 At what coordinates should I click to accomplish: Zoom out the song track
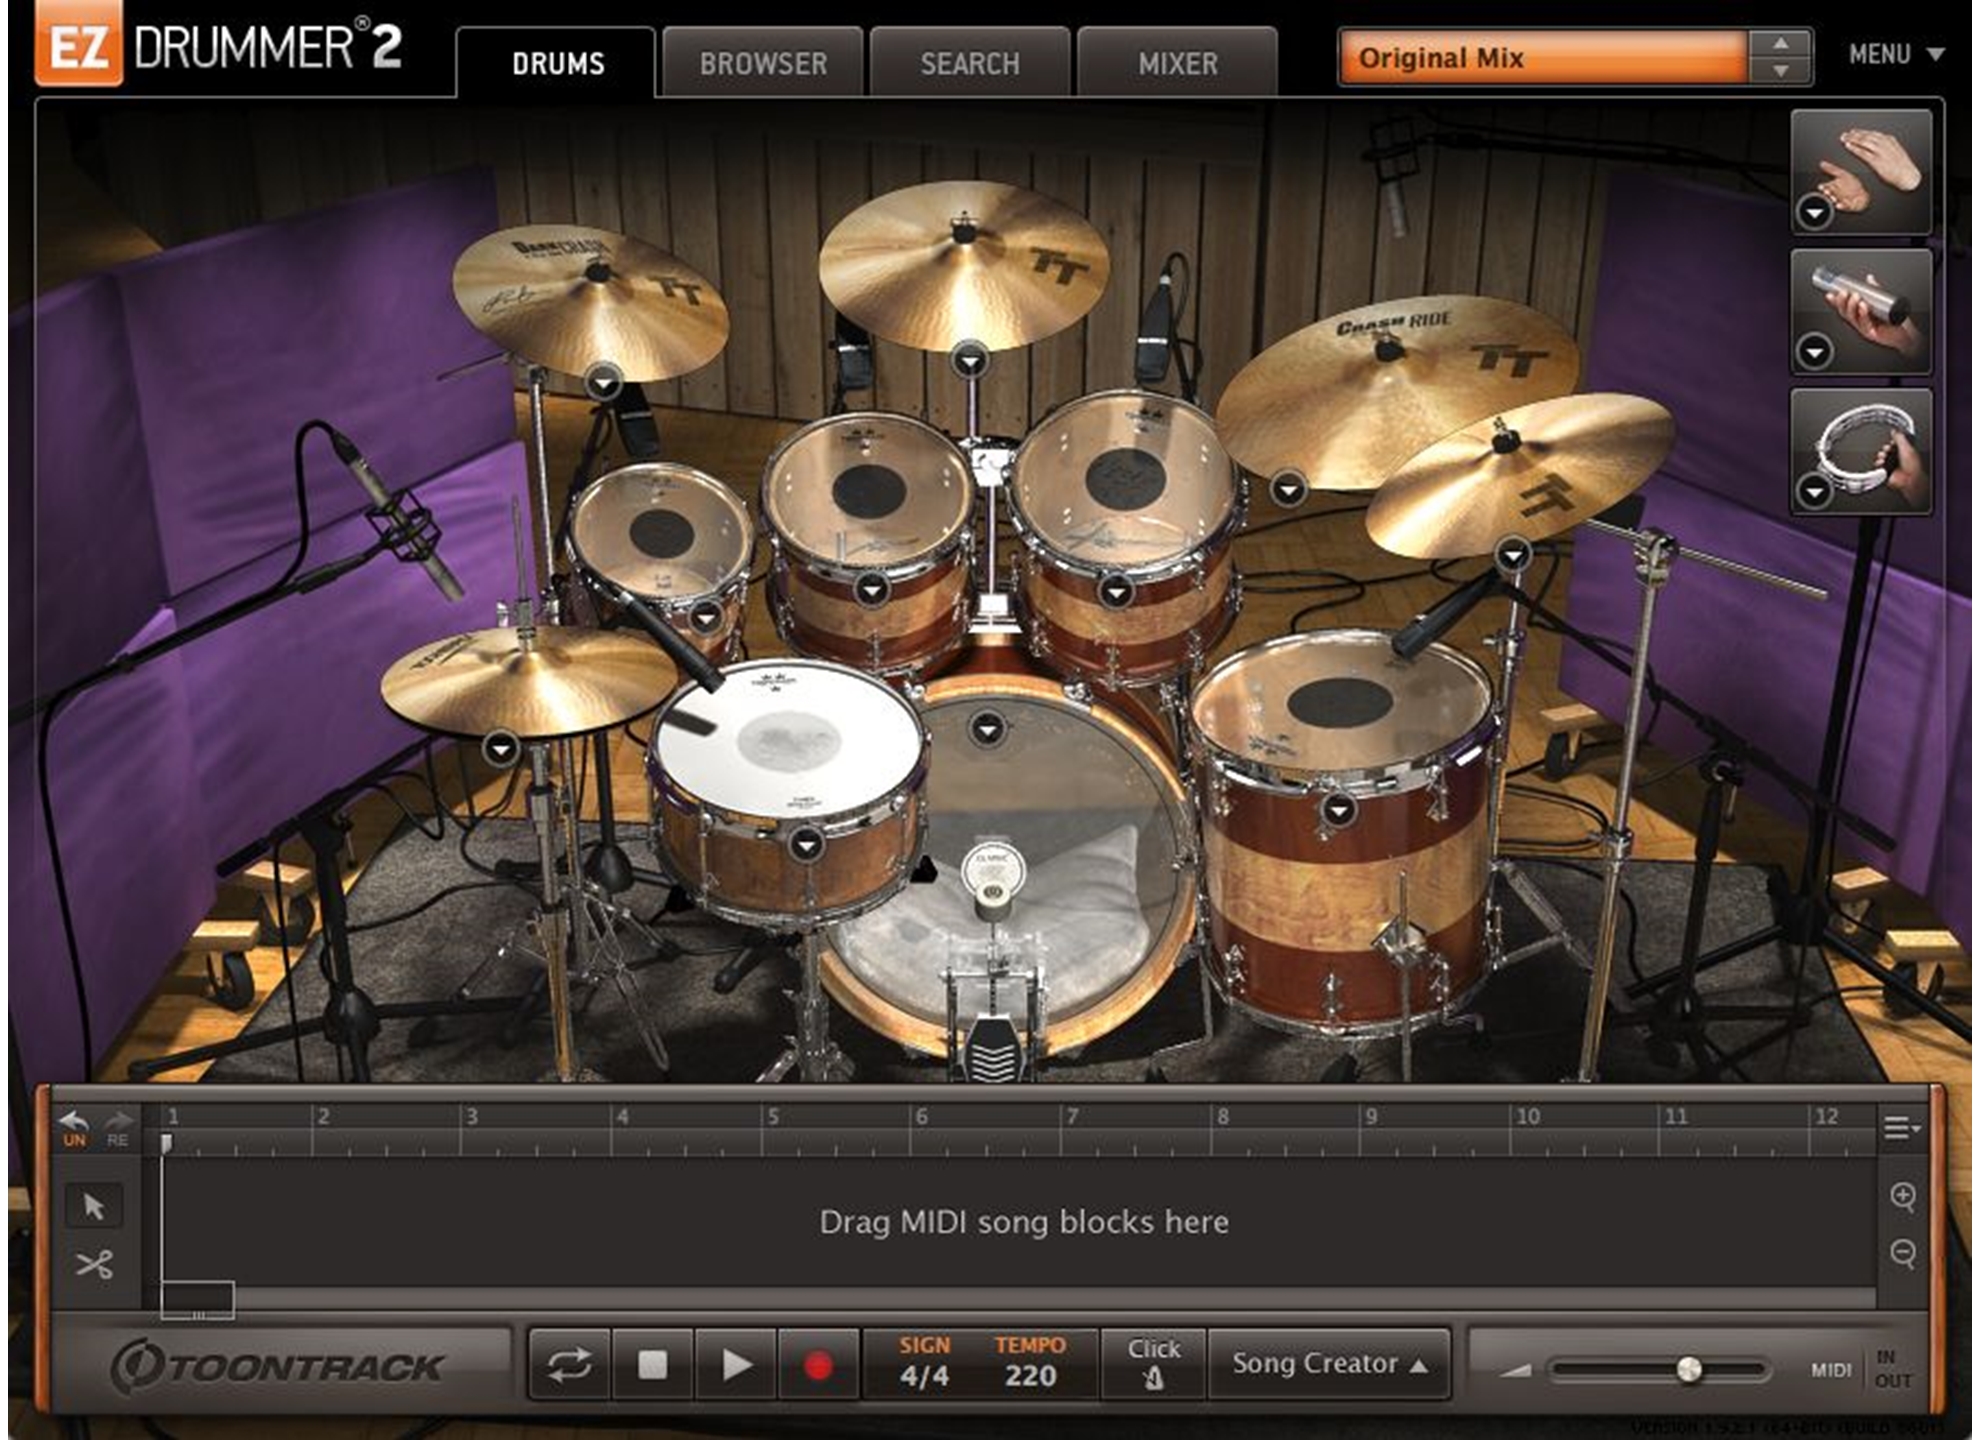pyautogui.click(x=1903, y=1254)
